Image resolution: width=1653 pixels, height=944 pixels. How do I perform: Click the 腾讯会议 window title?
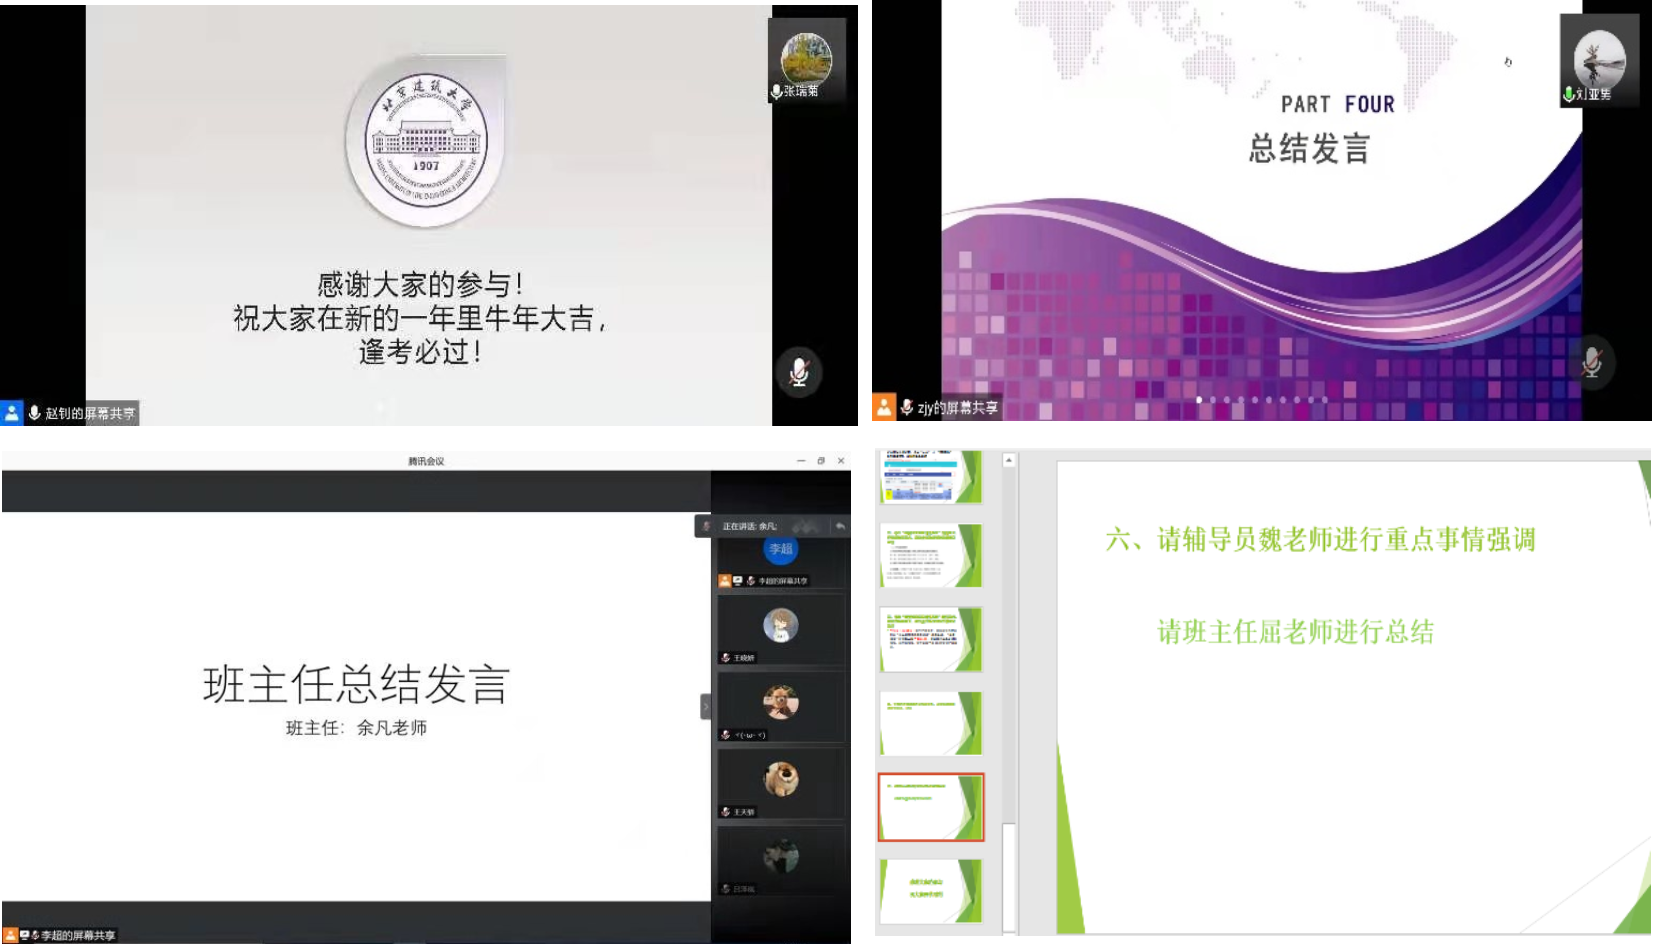(x=426, y=461)
